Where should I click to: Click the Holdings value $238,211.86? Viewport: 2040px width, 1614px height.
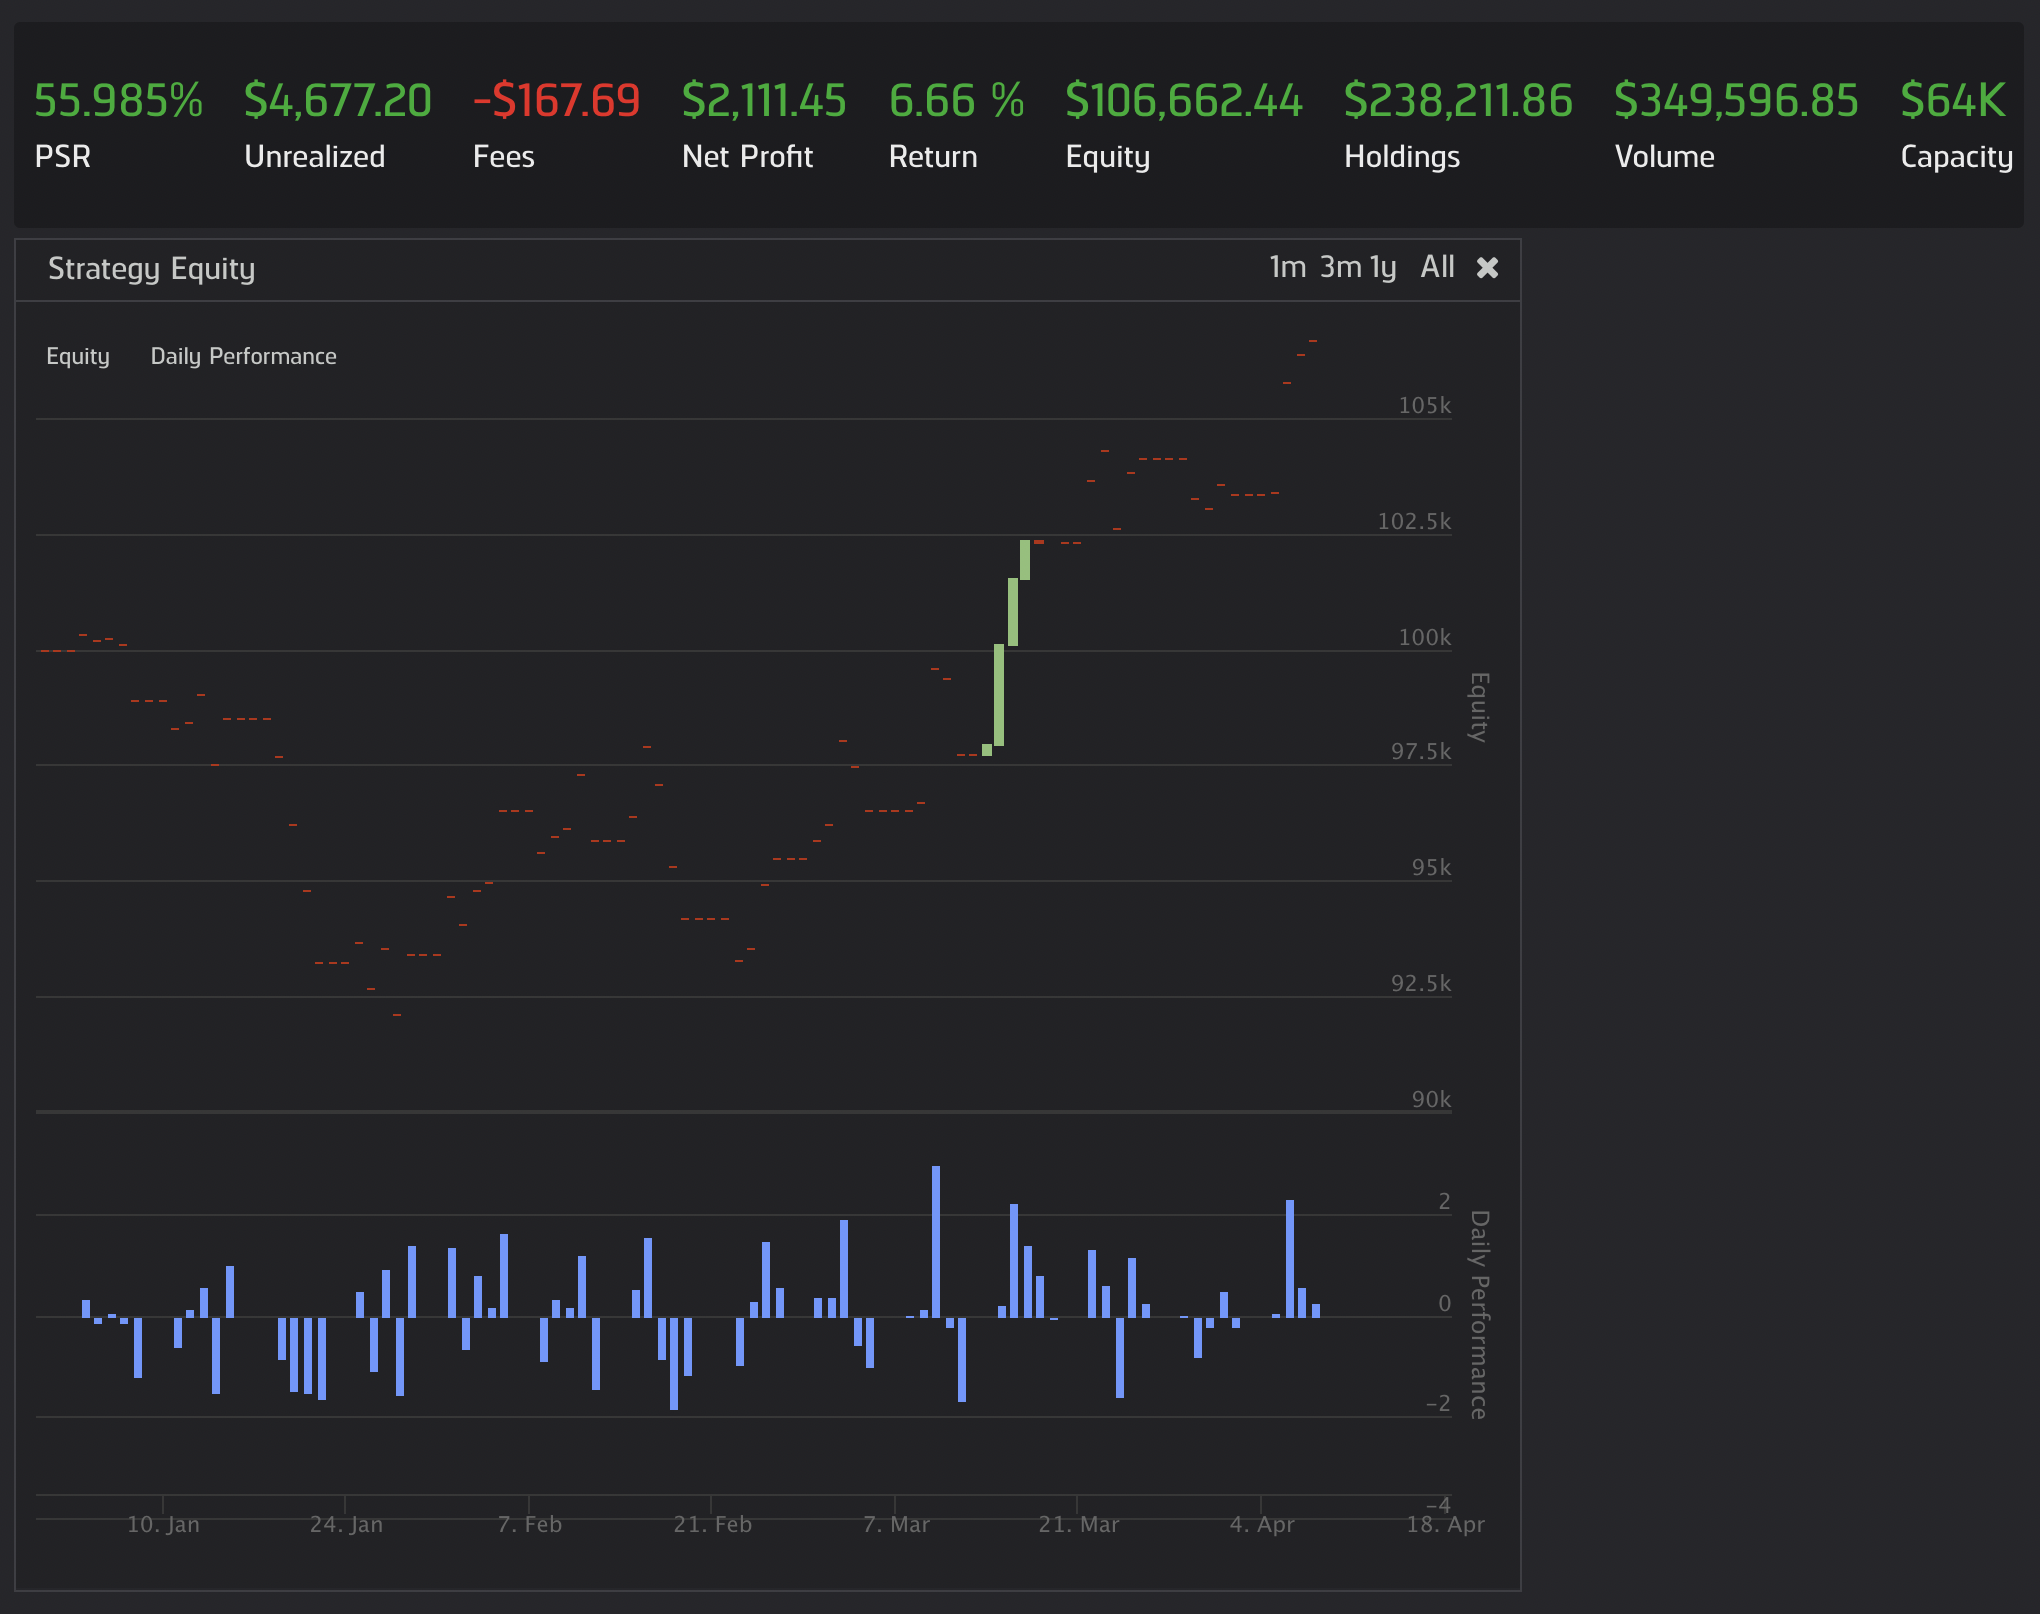[1458, 101]
